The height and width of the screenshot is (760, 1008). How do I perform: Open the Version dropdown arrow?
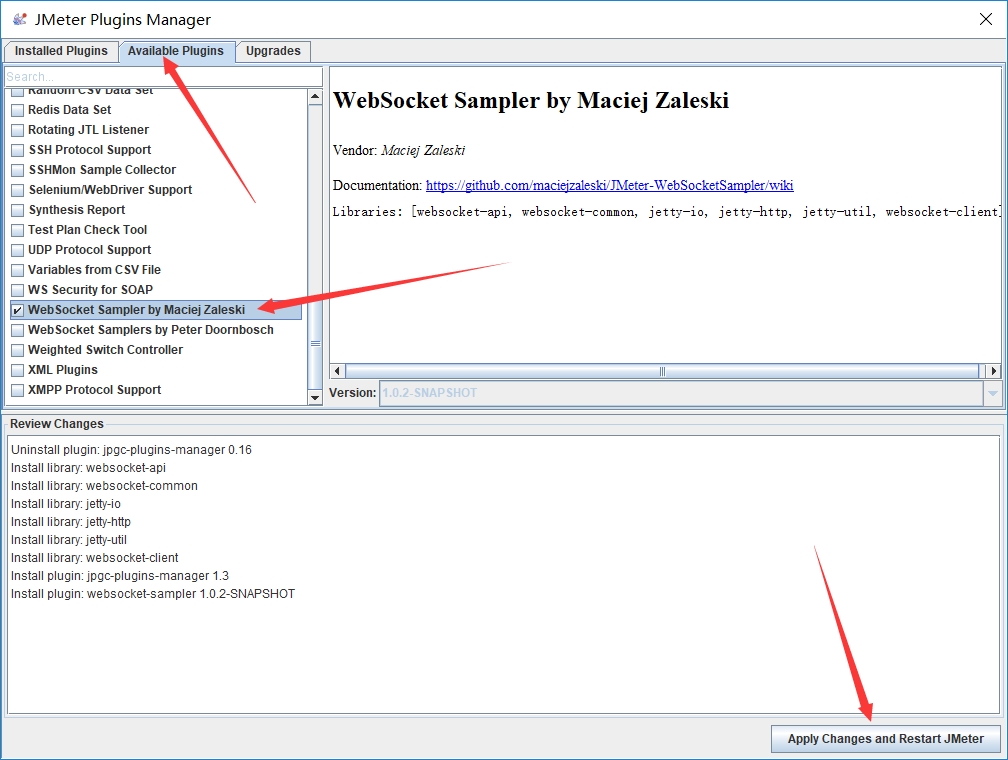click(x=993, y=393)
